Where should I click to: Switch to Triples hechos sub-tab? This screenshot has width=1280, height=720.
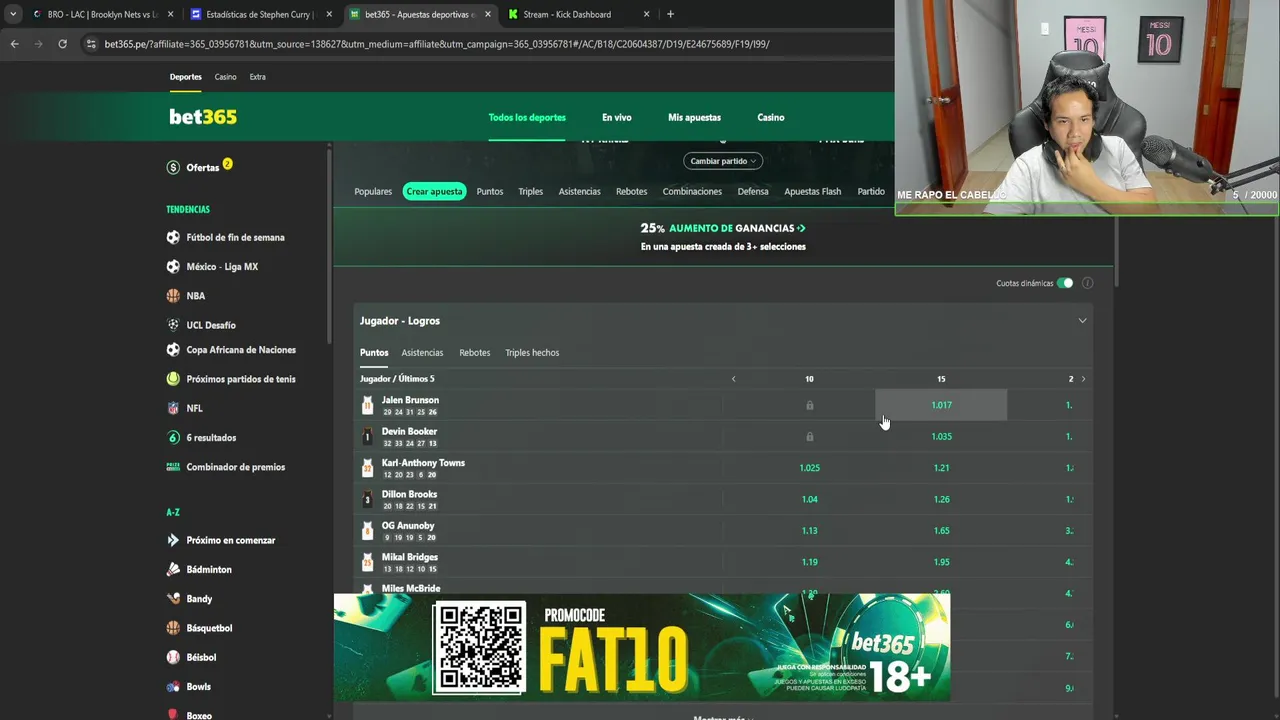(x=532, y=353)
